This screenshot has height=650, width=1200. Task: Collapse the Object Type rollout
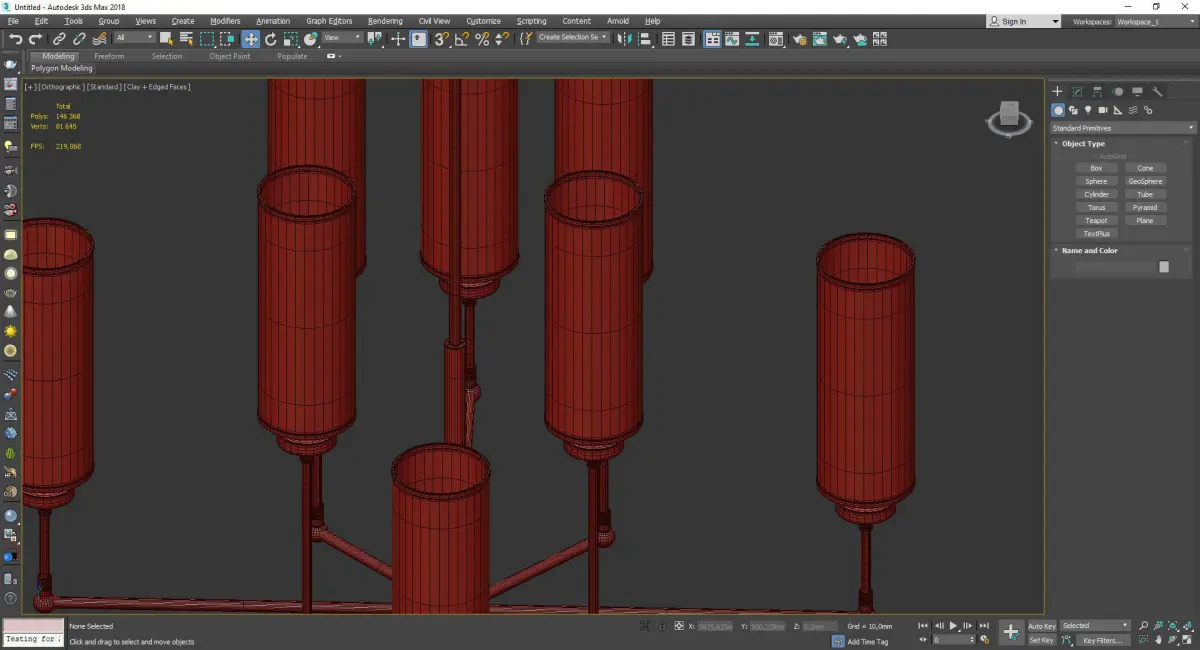coord(1083,144)
